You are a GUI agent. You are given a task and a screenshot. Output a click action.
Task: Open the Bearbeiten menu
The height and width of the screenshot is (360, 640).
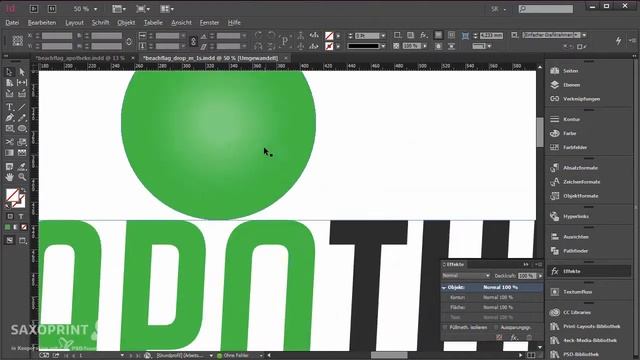pos(42,23)
